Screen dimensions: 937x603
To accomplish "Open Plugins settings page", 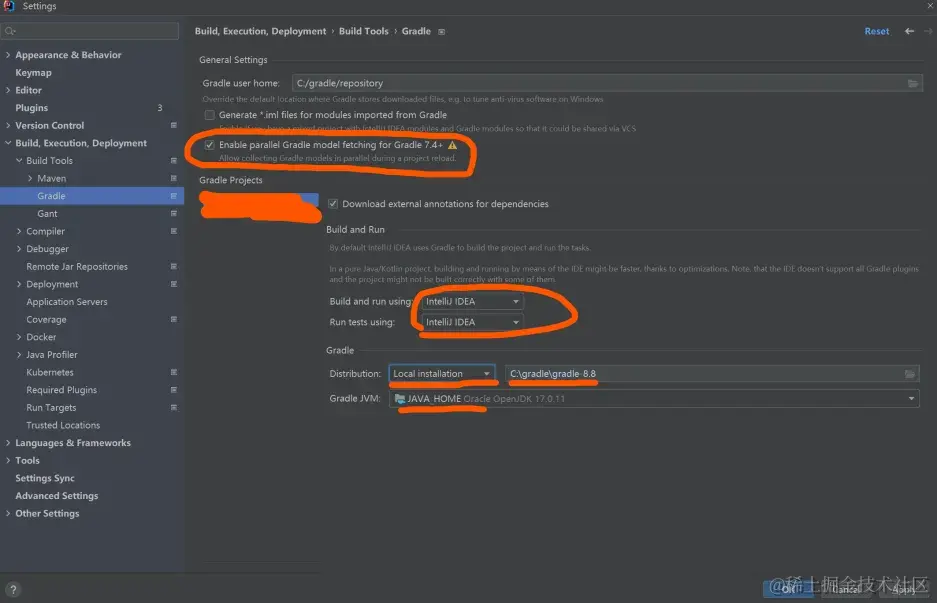I will click(x=32, y=108).
